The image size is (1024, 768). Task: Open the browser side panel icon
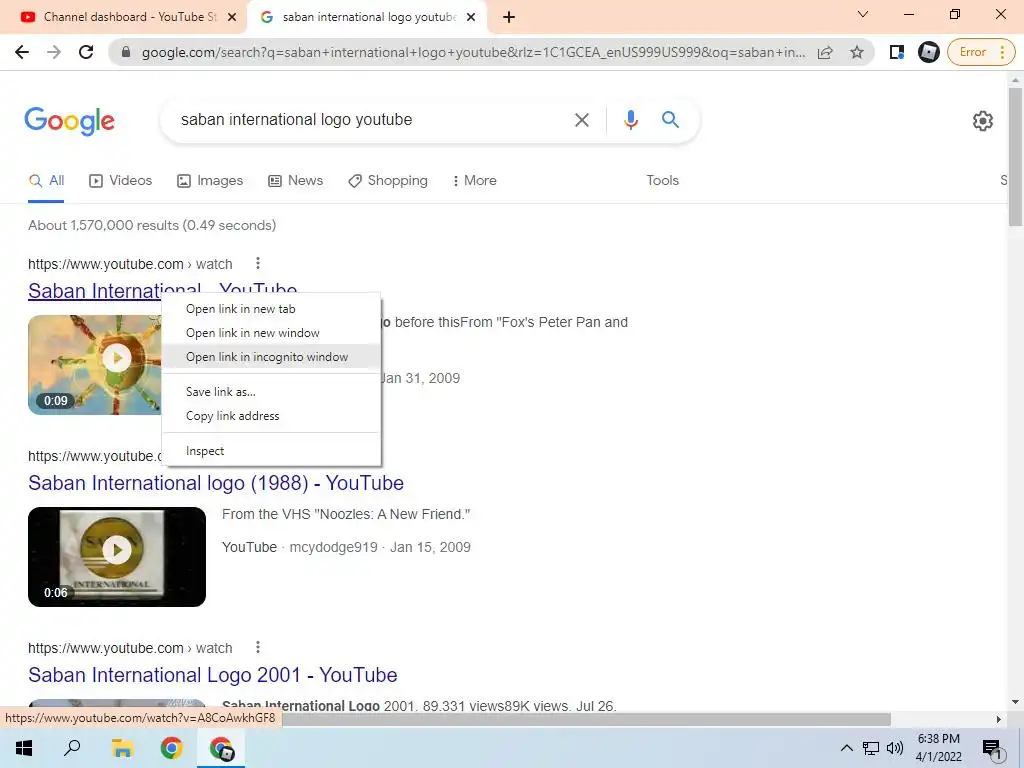897,52
